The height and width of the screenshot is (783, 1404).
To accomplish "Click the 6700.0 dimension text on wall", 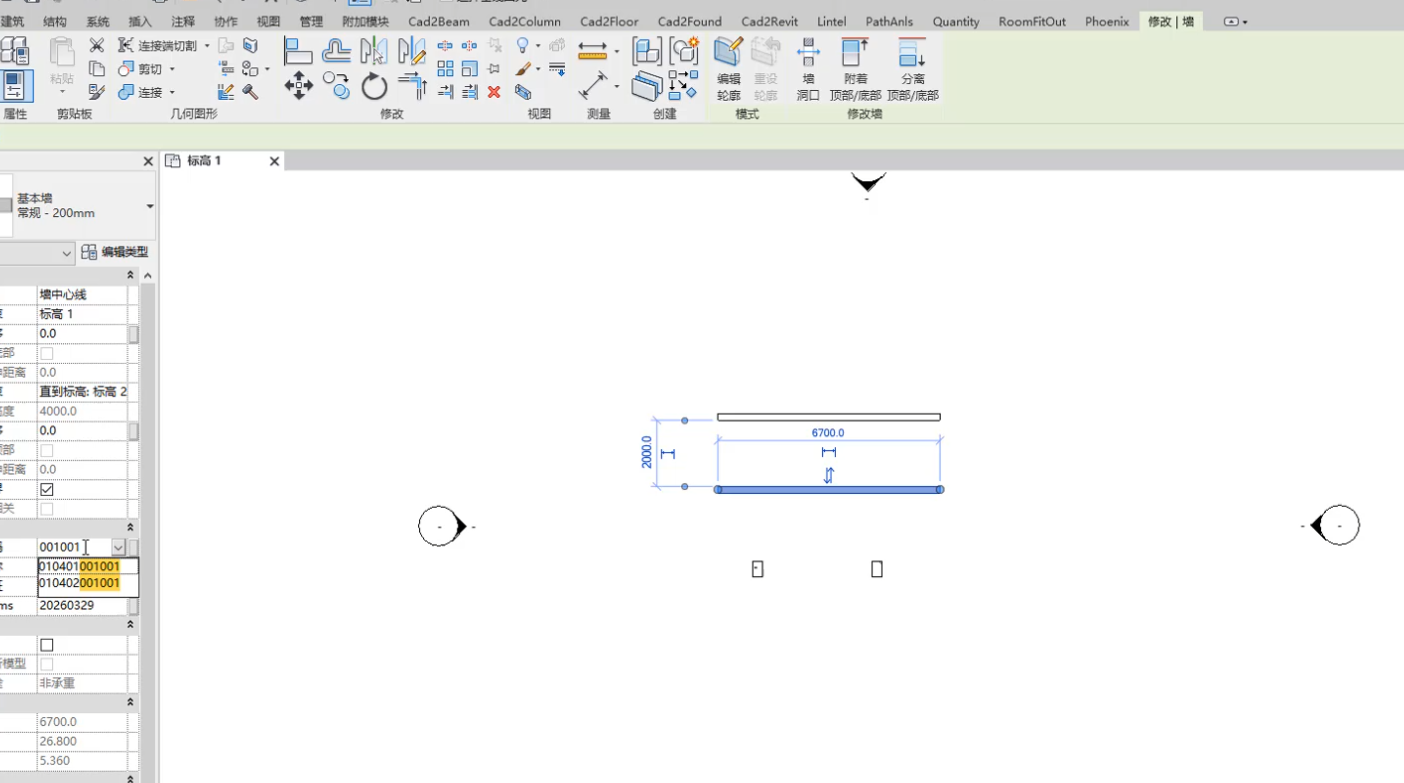I will [x=827, y=433].
